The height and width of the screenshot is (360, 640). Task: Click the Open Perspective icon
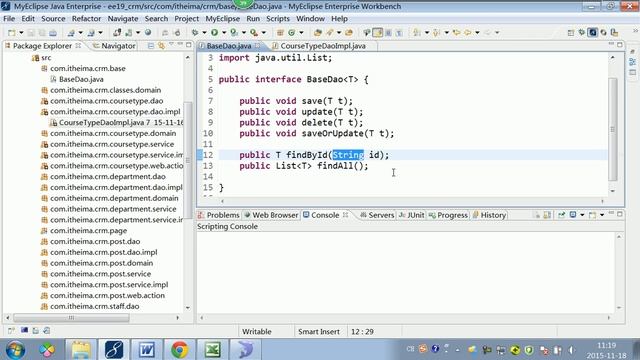[x=571, y=33]
